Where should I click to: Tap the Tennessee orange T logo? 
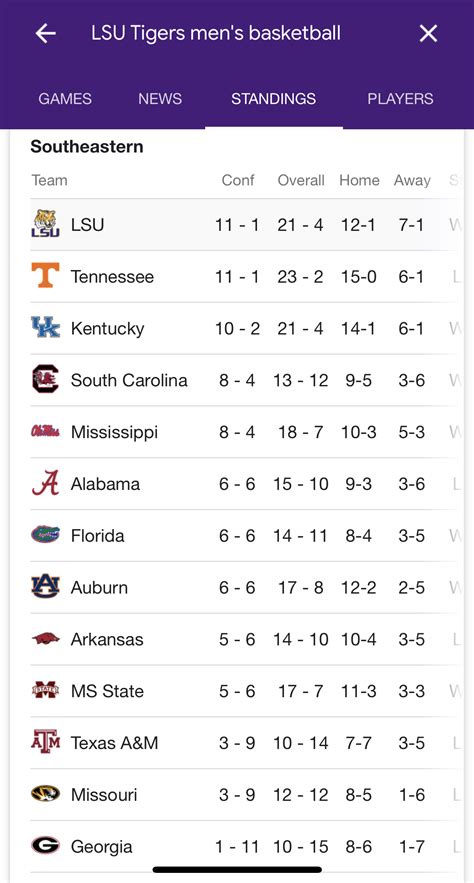46,276
